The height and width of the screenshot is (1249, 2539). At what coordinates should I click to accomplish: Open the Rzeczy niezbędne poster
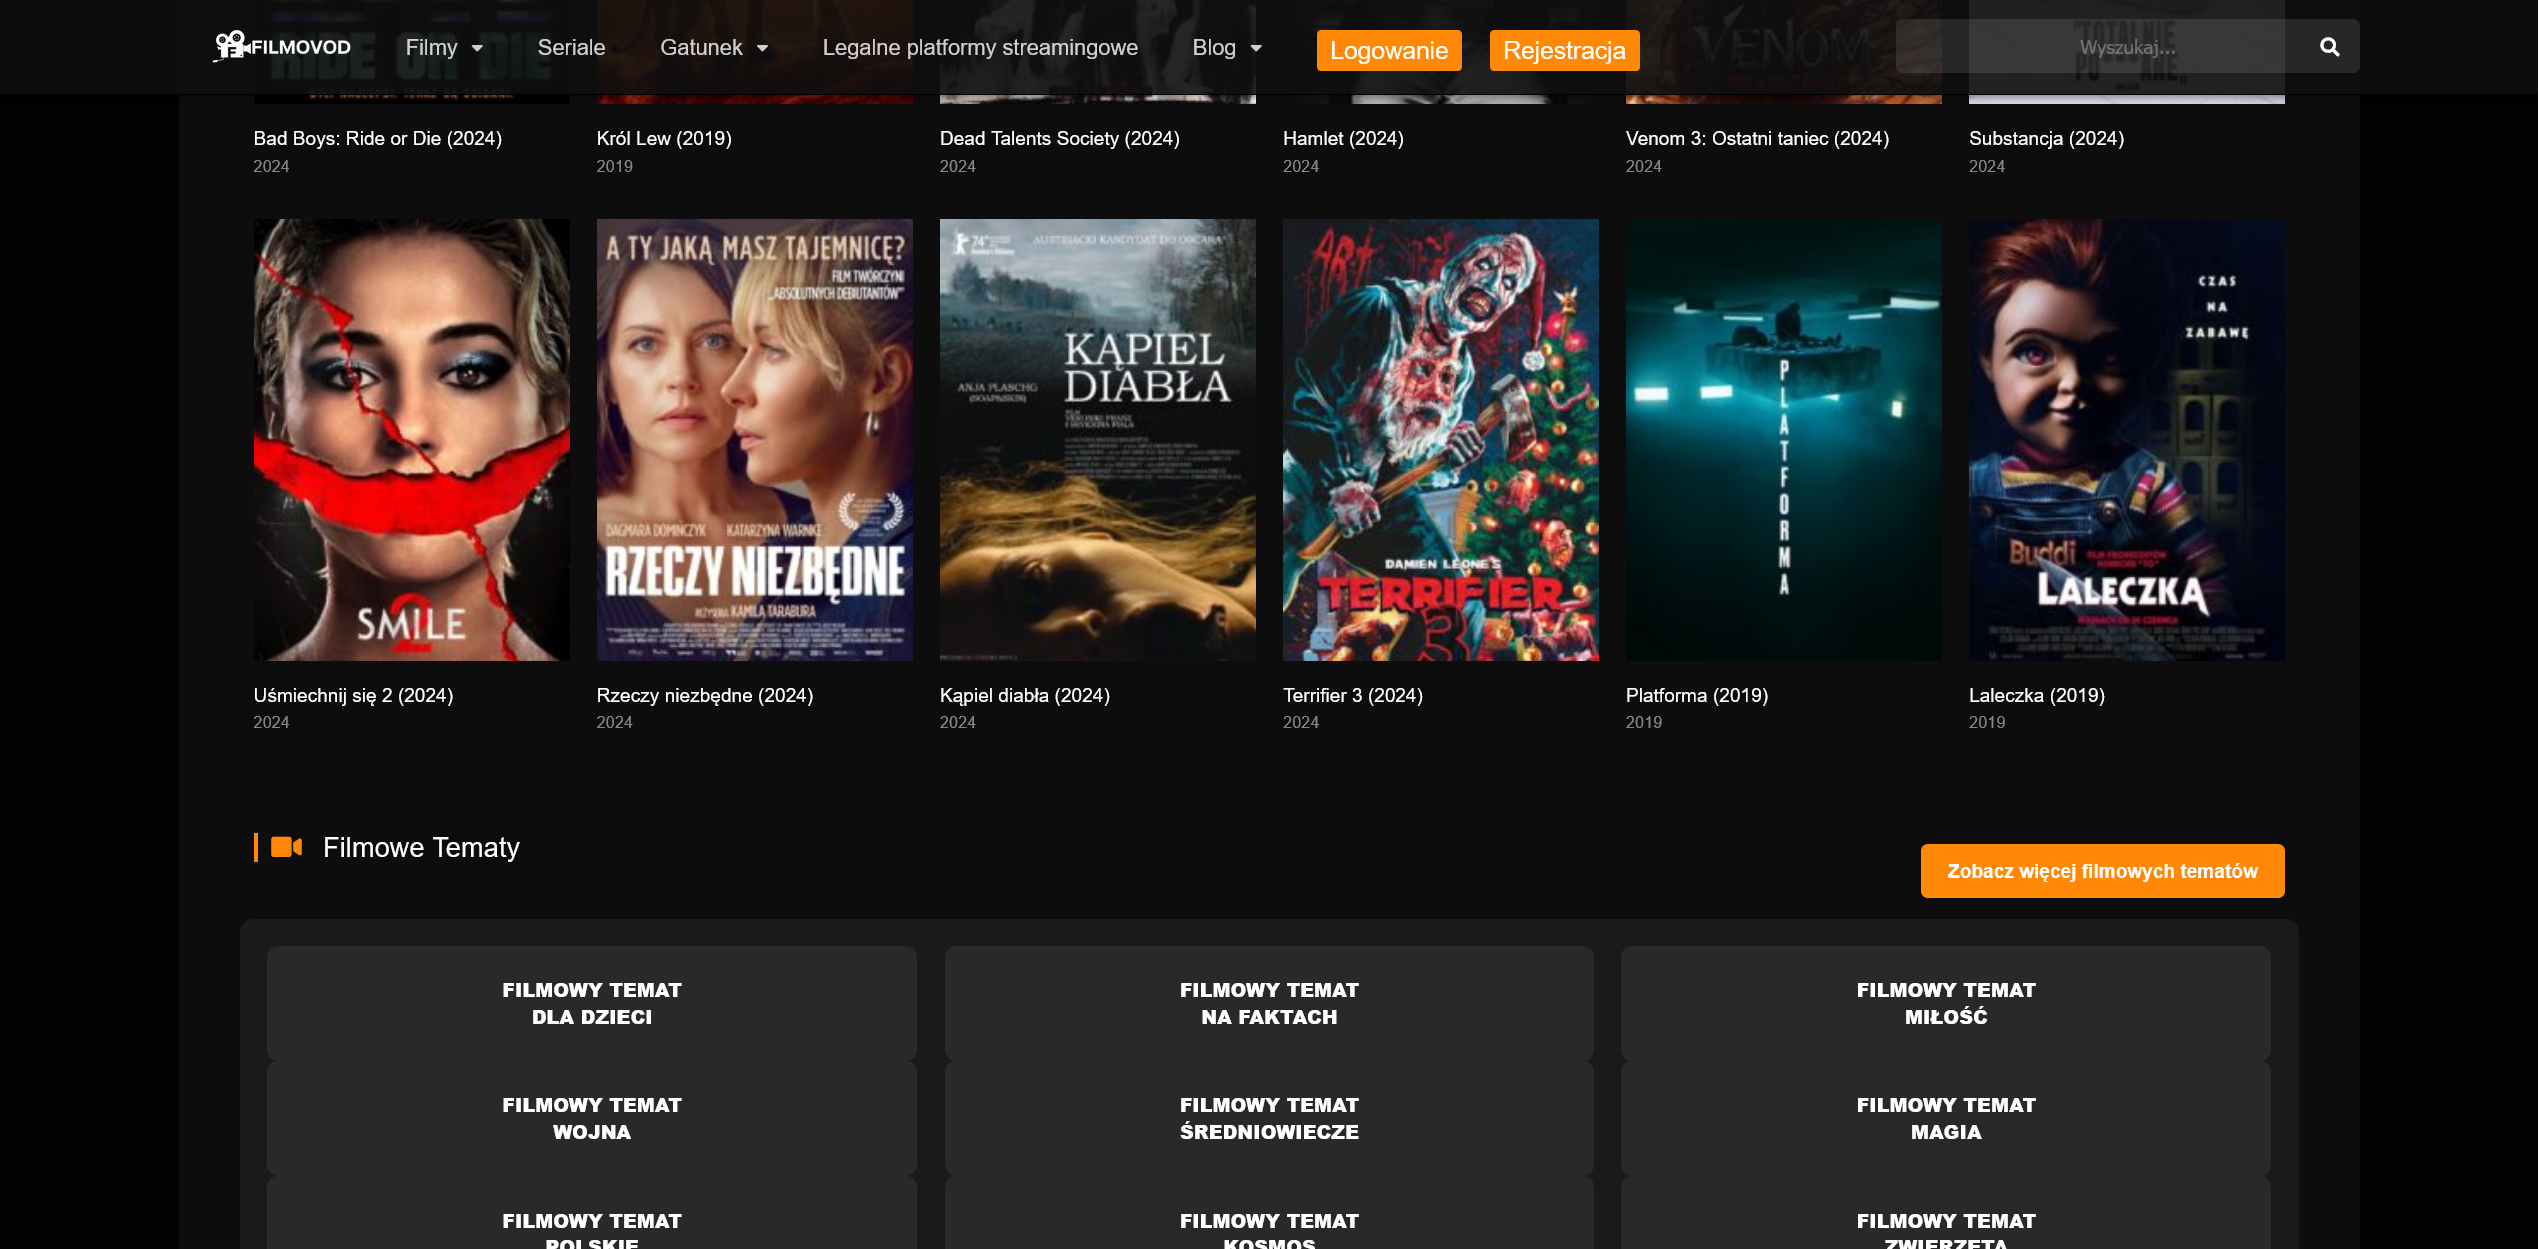tap(754, 440)
